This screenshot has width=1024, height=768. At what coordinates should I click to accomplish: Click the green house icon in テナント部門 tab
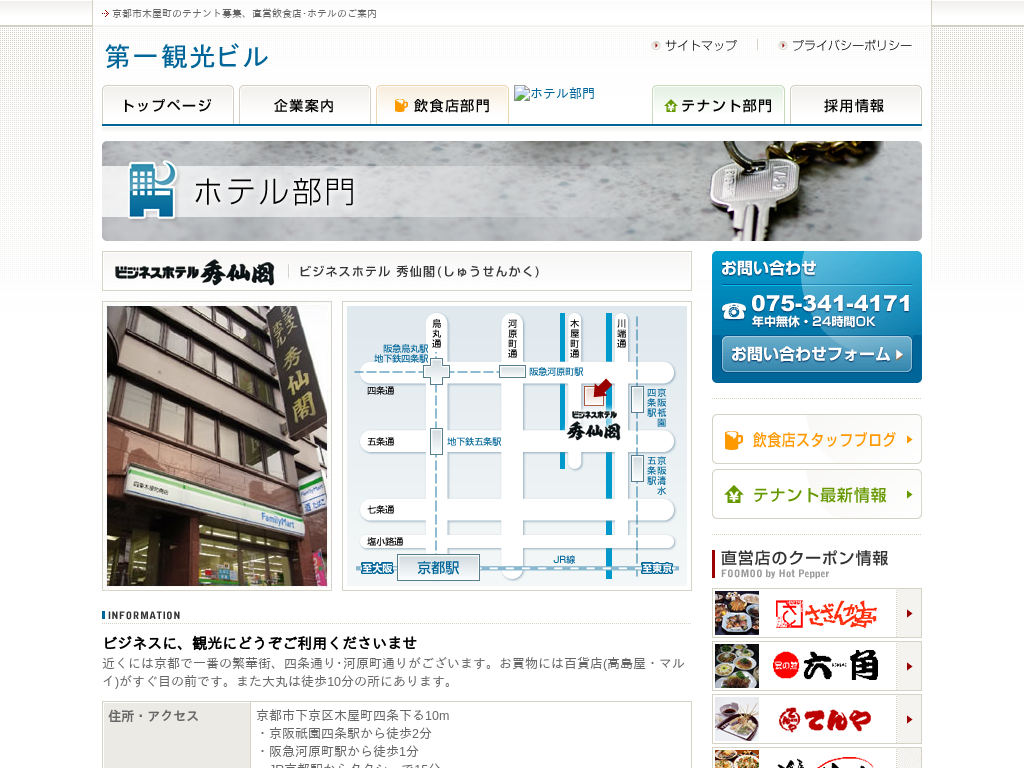670,106
